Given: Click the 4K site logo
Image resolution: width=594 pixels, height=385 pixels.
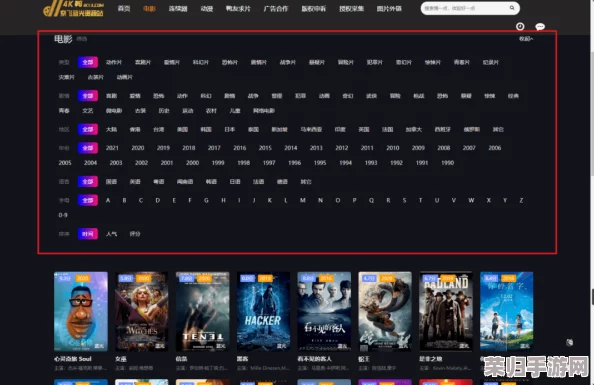Looking at the screenshot, I should 73,9.
